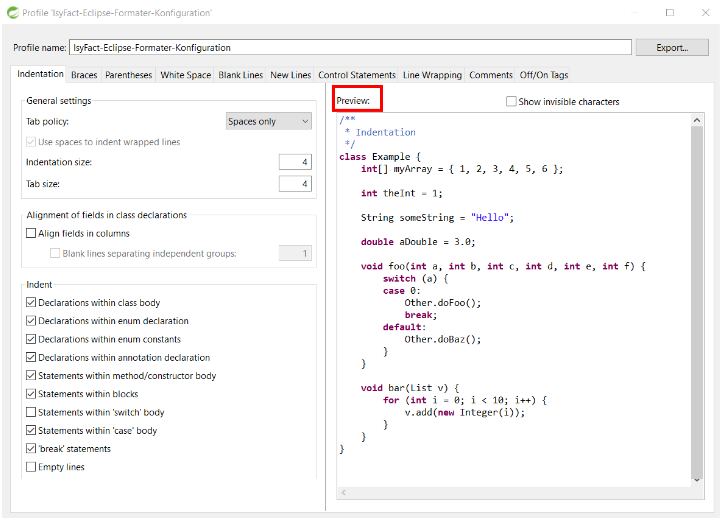Check Align fields in columns
This screenshot has width=720, height=518.
click(x=31, y=233)
